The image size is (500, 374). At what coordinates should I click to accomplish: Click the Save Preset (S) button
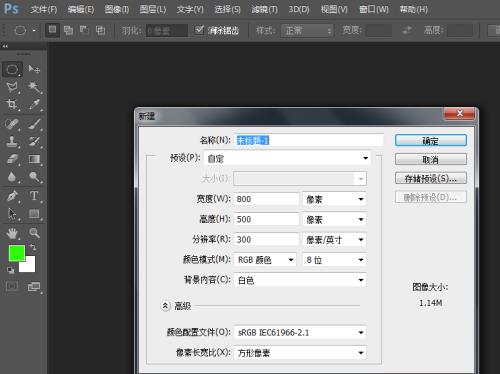pyautogui.click(x=431, y=178)
